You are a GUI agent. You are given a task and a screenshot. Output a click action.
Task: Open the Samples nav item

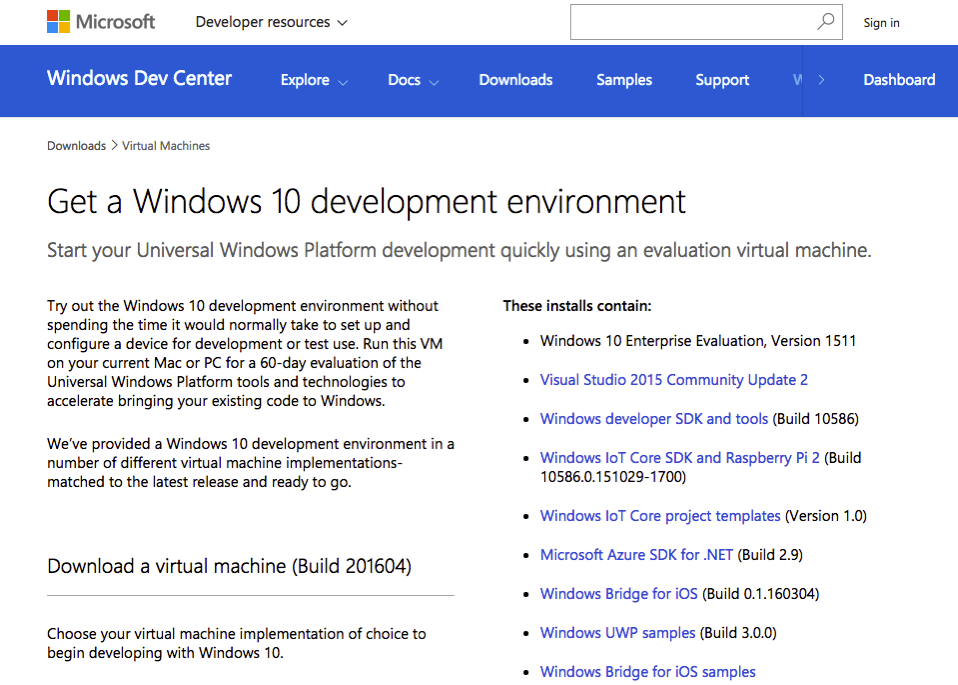coord(624,81)
